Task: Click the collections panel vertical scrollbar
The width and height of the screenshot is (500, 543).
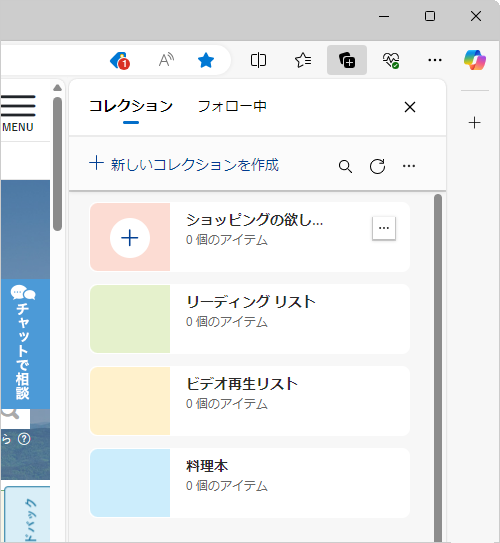Action: [x=438, y=367]
